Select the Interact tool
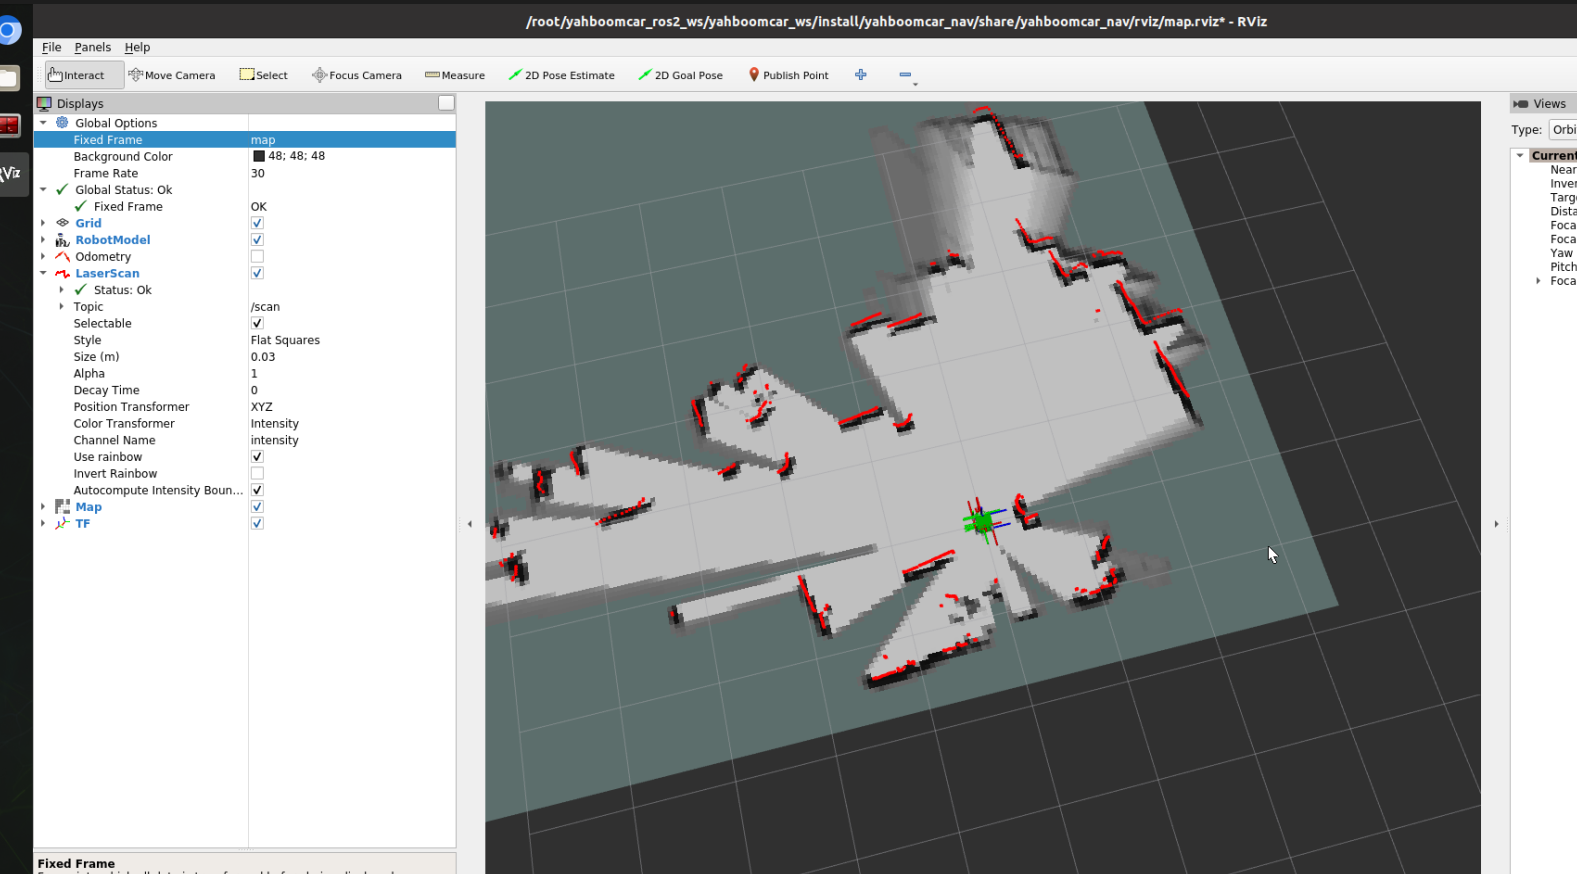Screen dimensions: 1577x874 click(x=84, y=75)
